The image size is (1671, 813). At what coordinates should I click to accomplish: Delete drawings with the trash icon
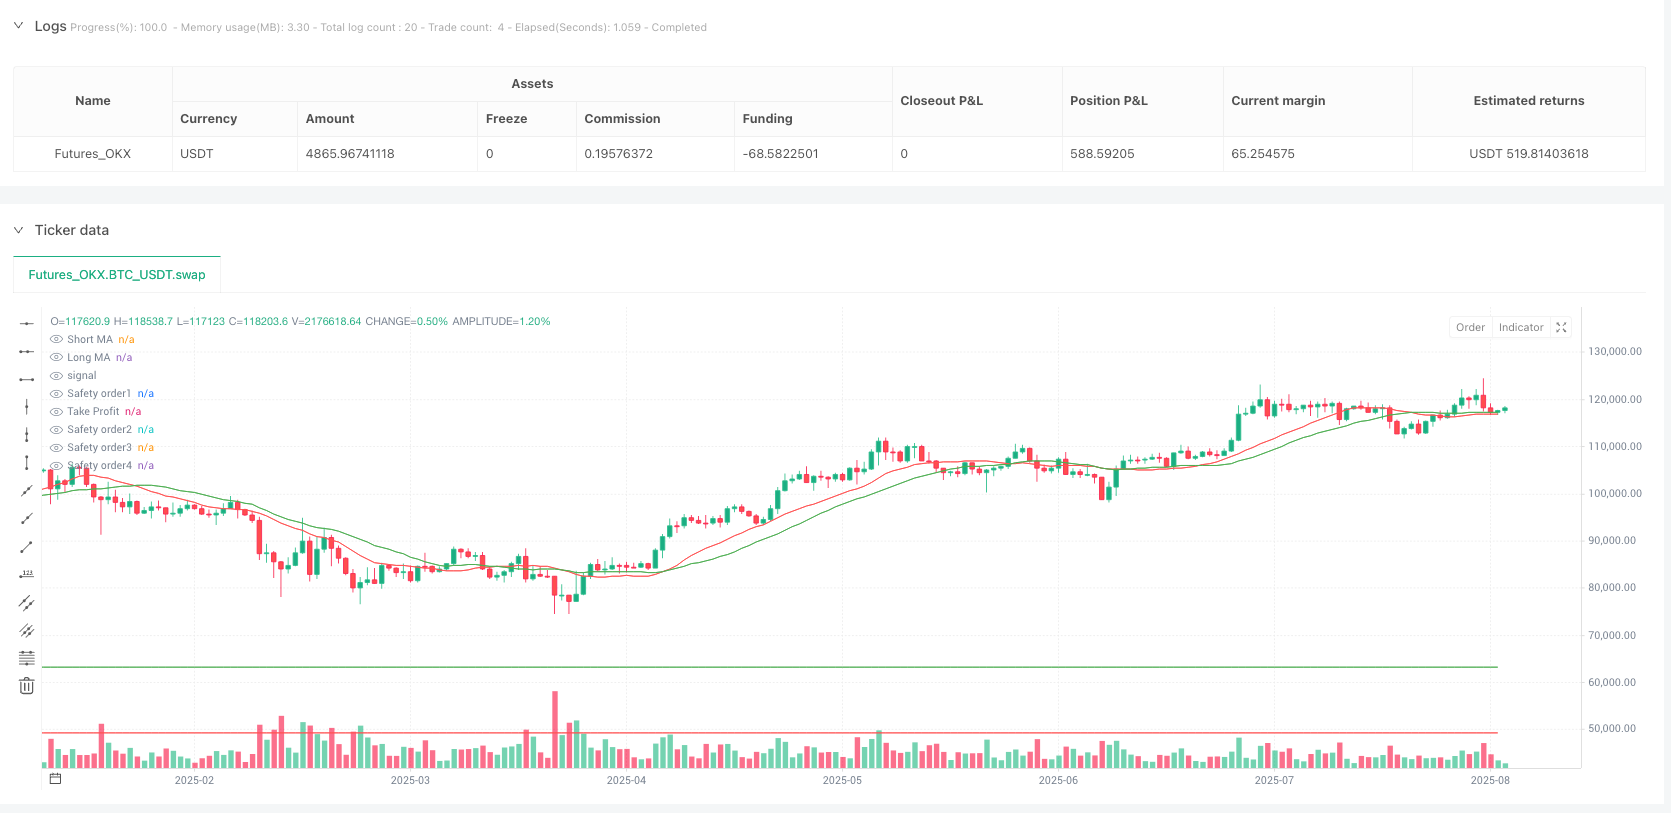tap(27, 686)
